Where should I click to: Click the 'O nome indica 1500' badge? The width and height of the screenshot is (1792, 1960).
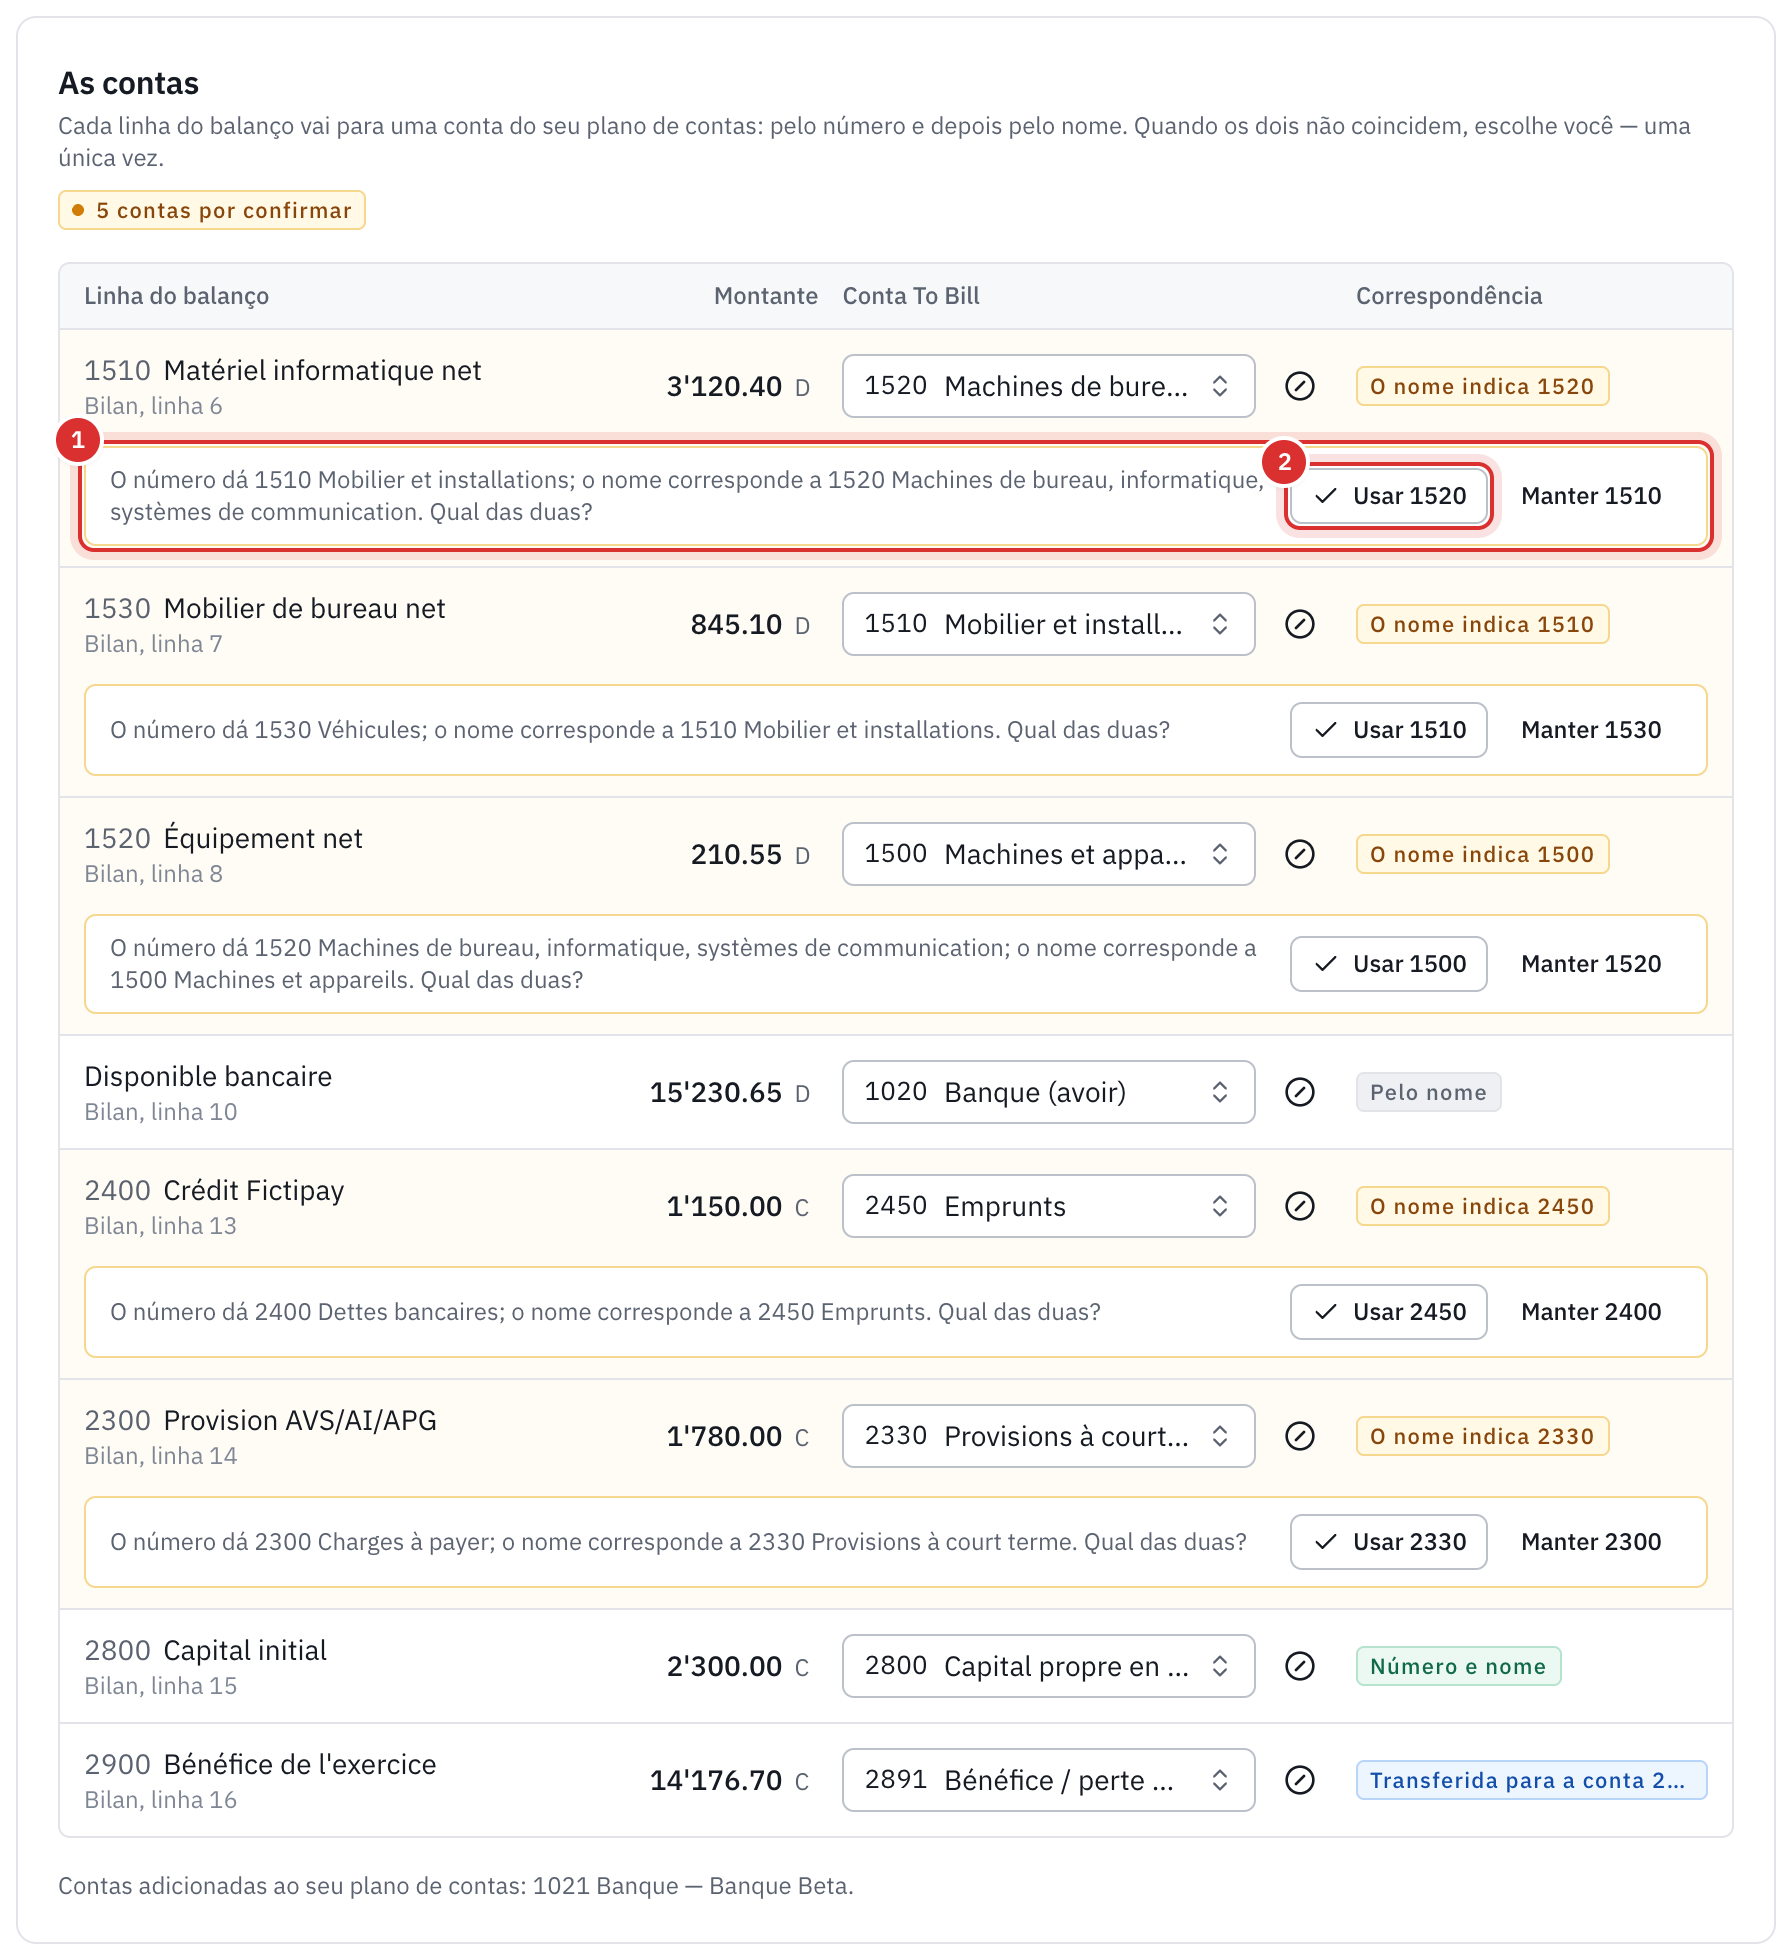click(x=1482, y=854)
